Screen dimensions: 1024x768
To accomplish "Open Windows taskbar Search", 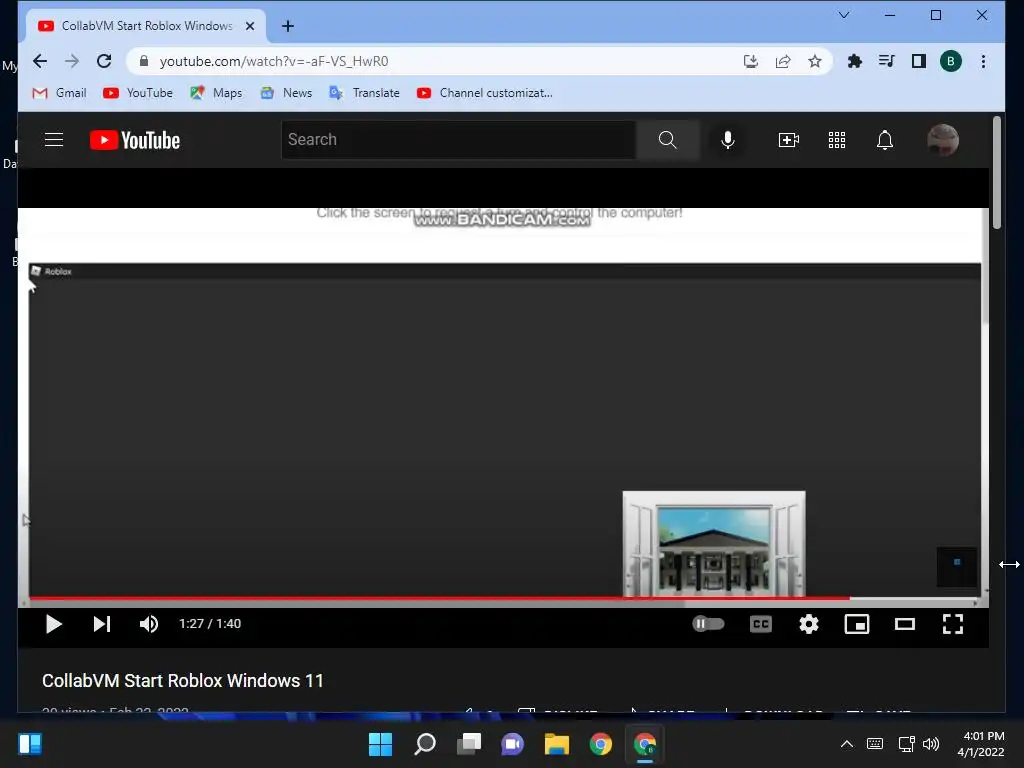I will (x=424, y=744).
